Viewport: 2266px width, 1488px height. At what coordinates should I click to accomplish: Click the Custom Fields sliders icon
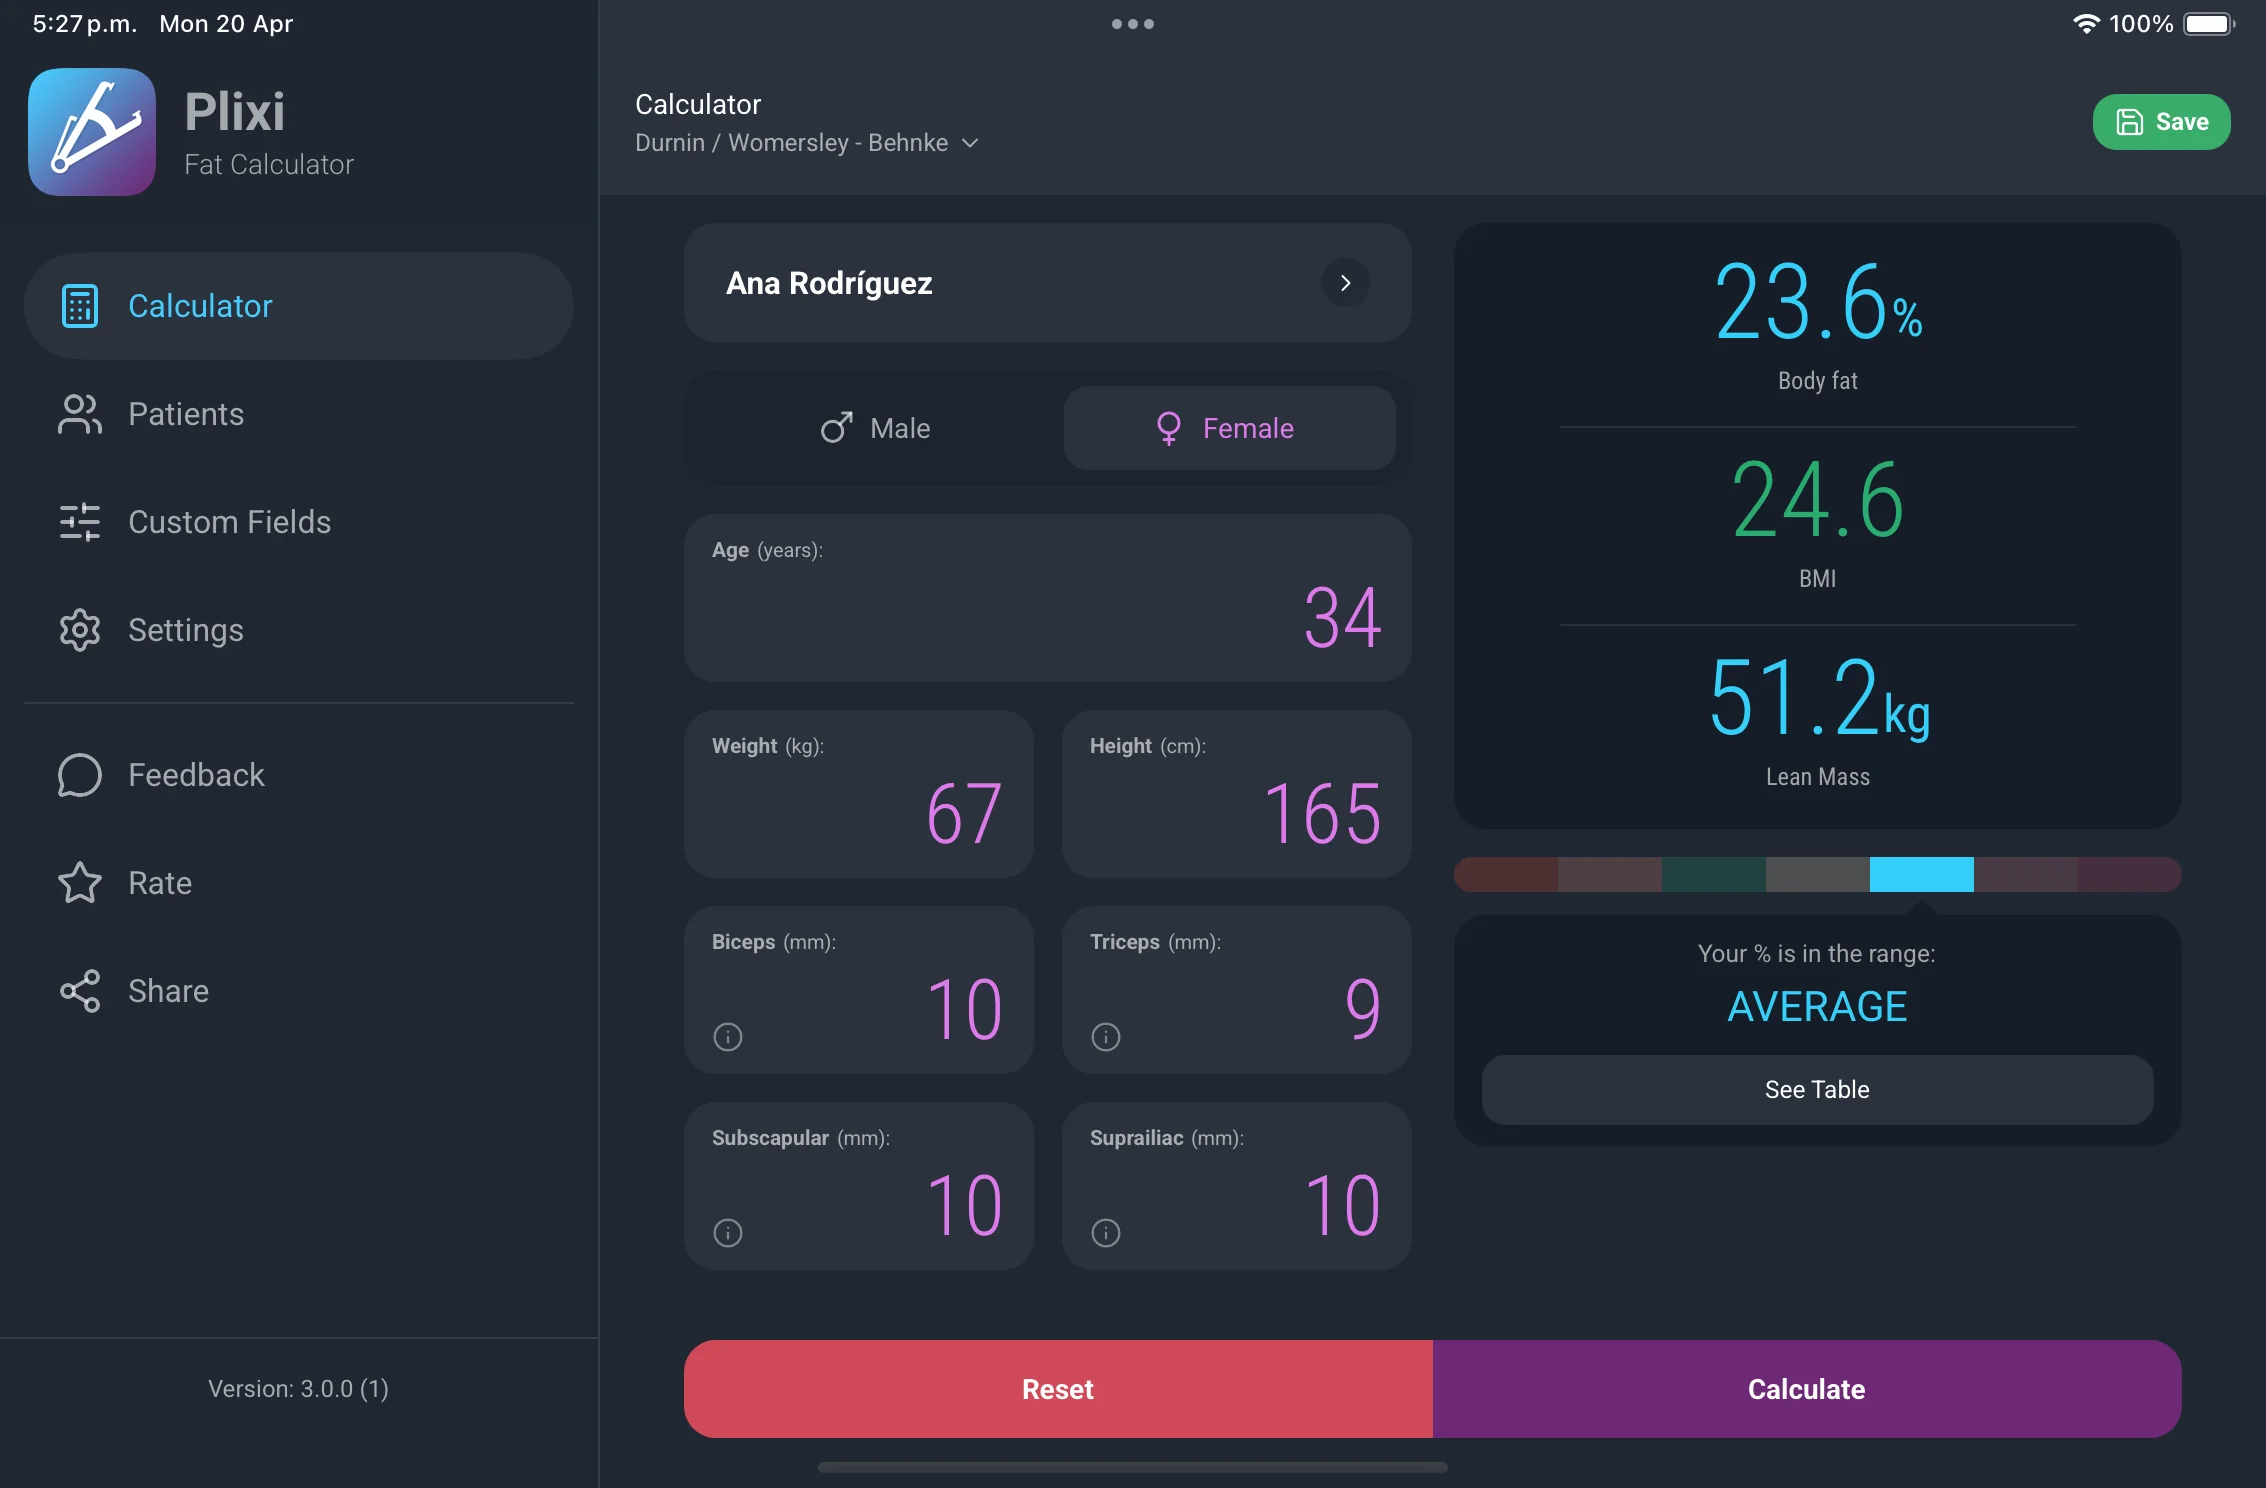80,522
